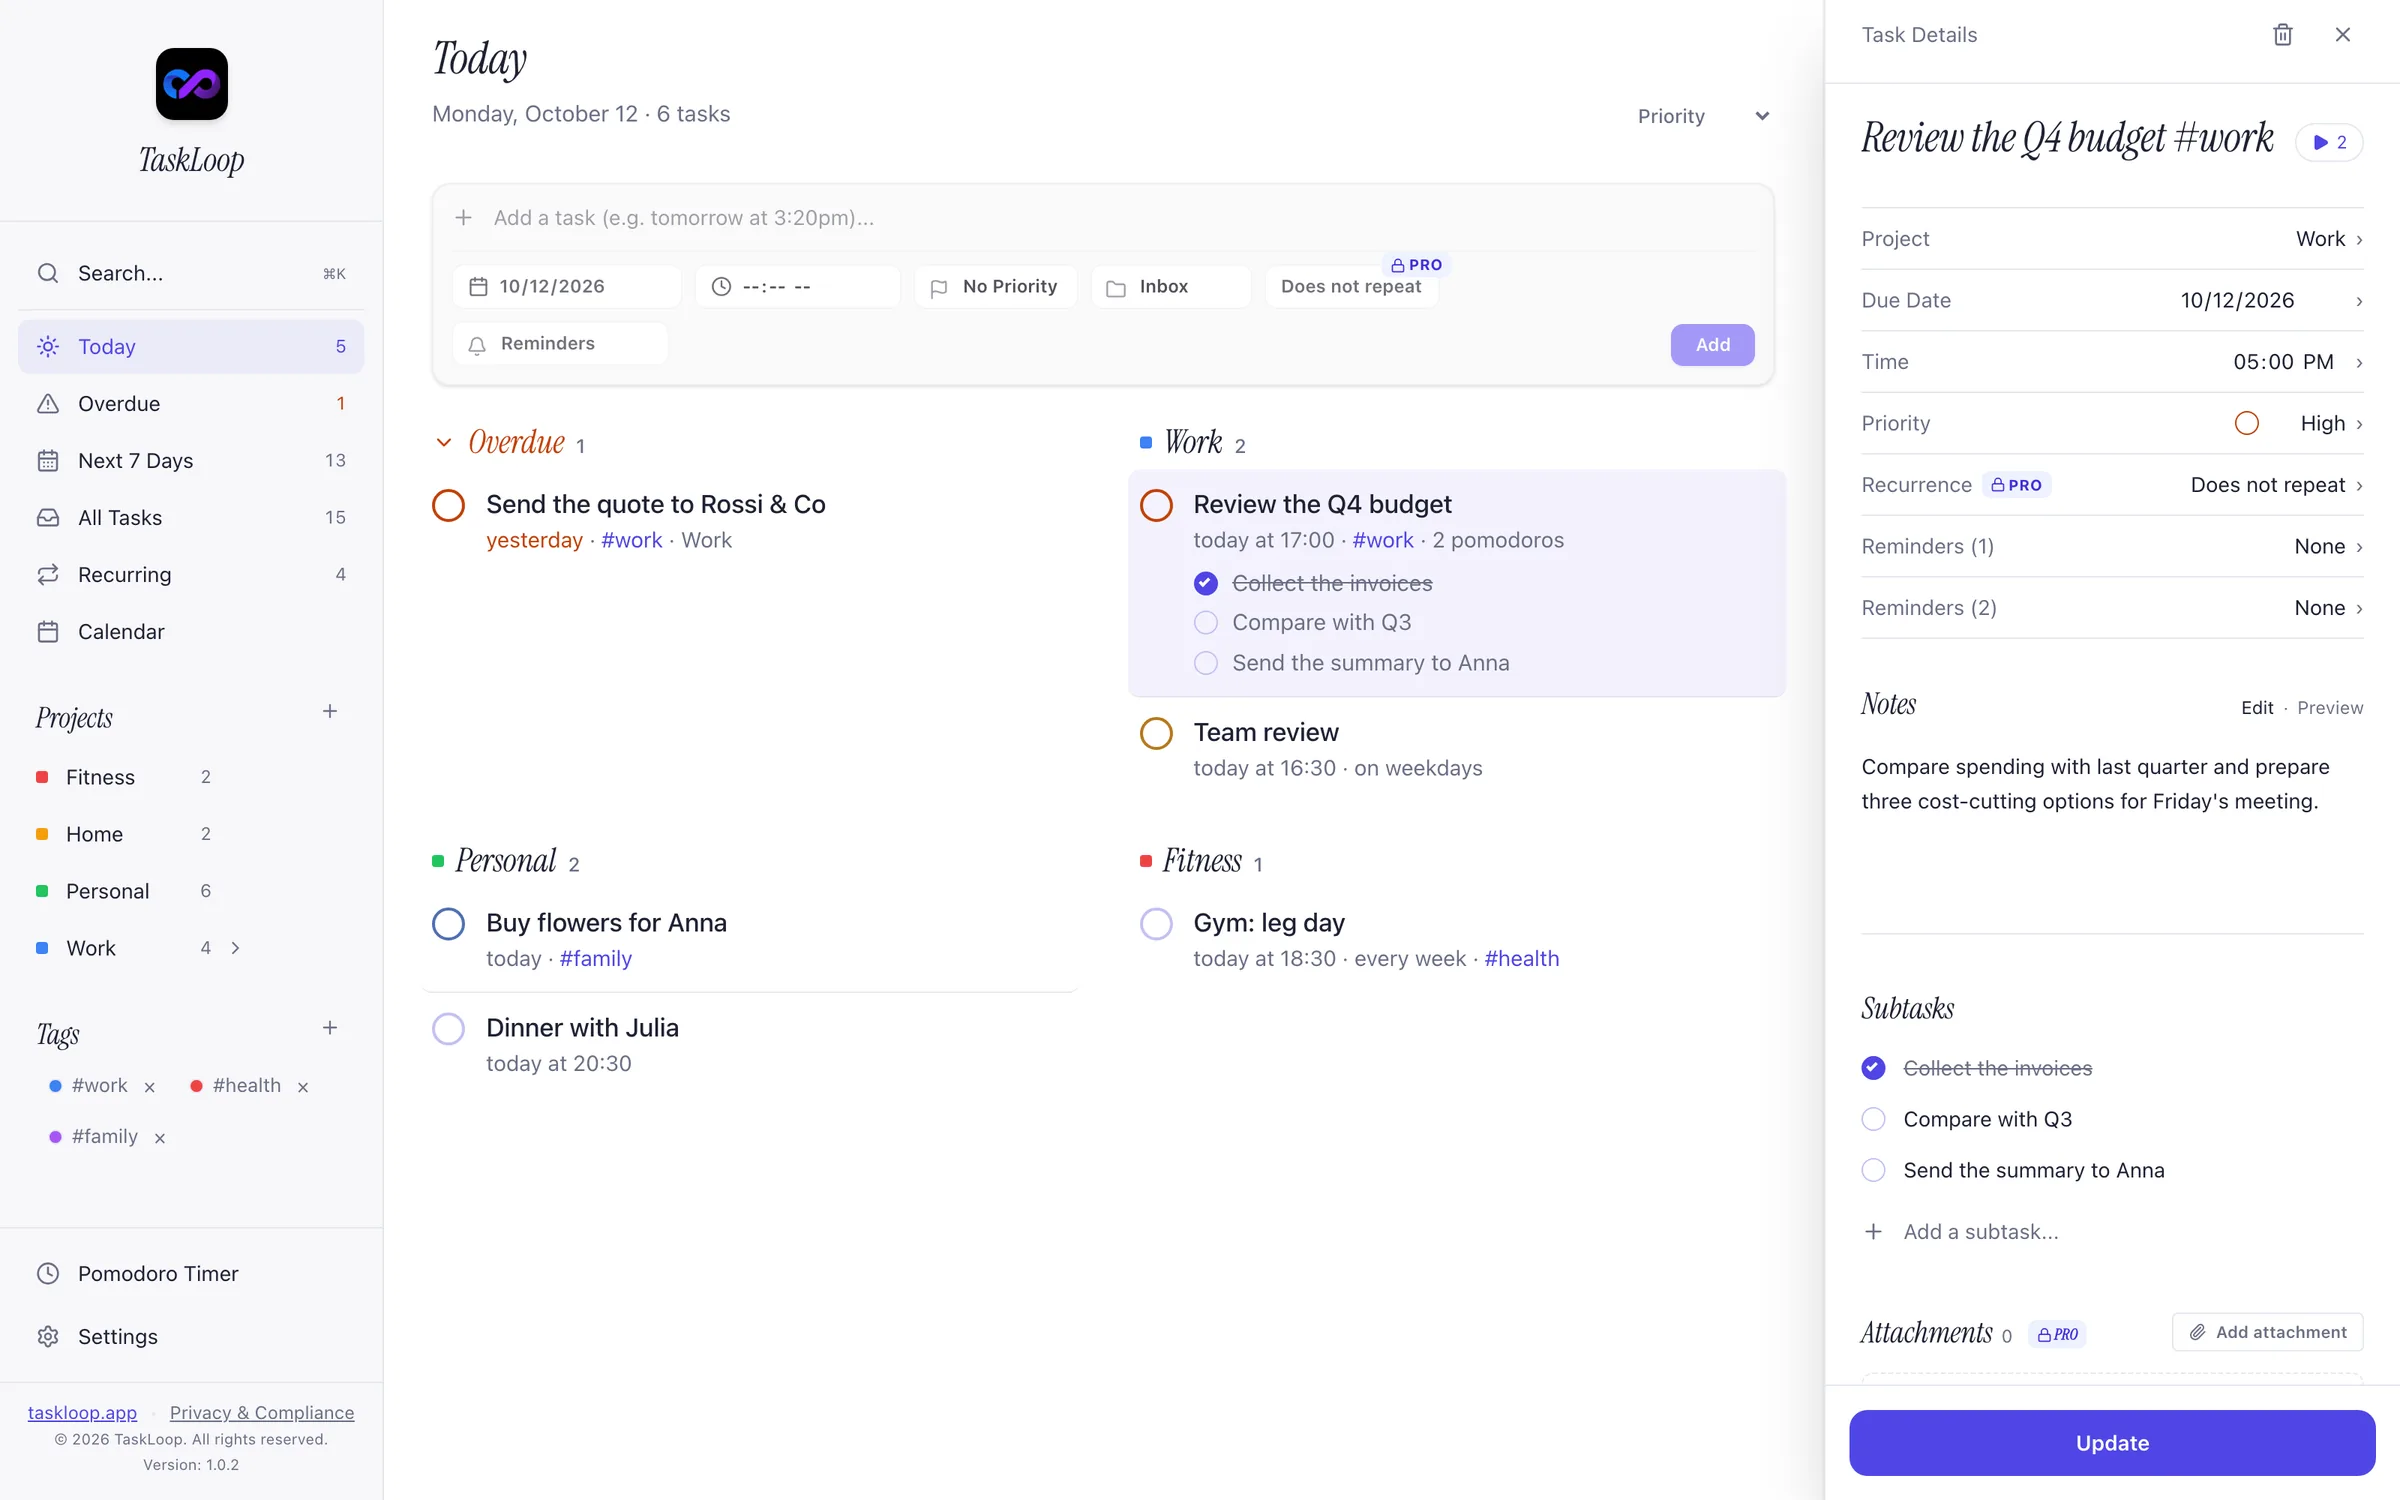Viewport: 2400px width, 1500px height.
Task: Open the Privacy & Compliance link
Action: [x=262, y=1412]
